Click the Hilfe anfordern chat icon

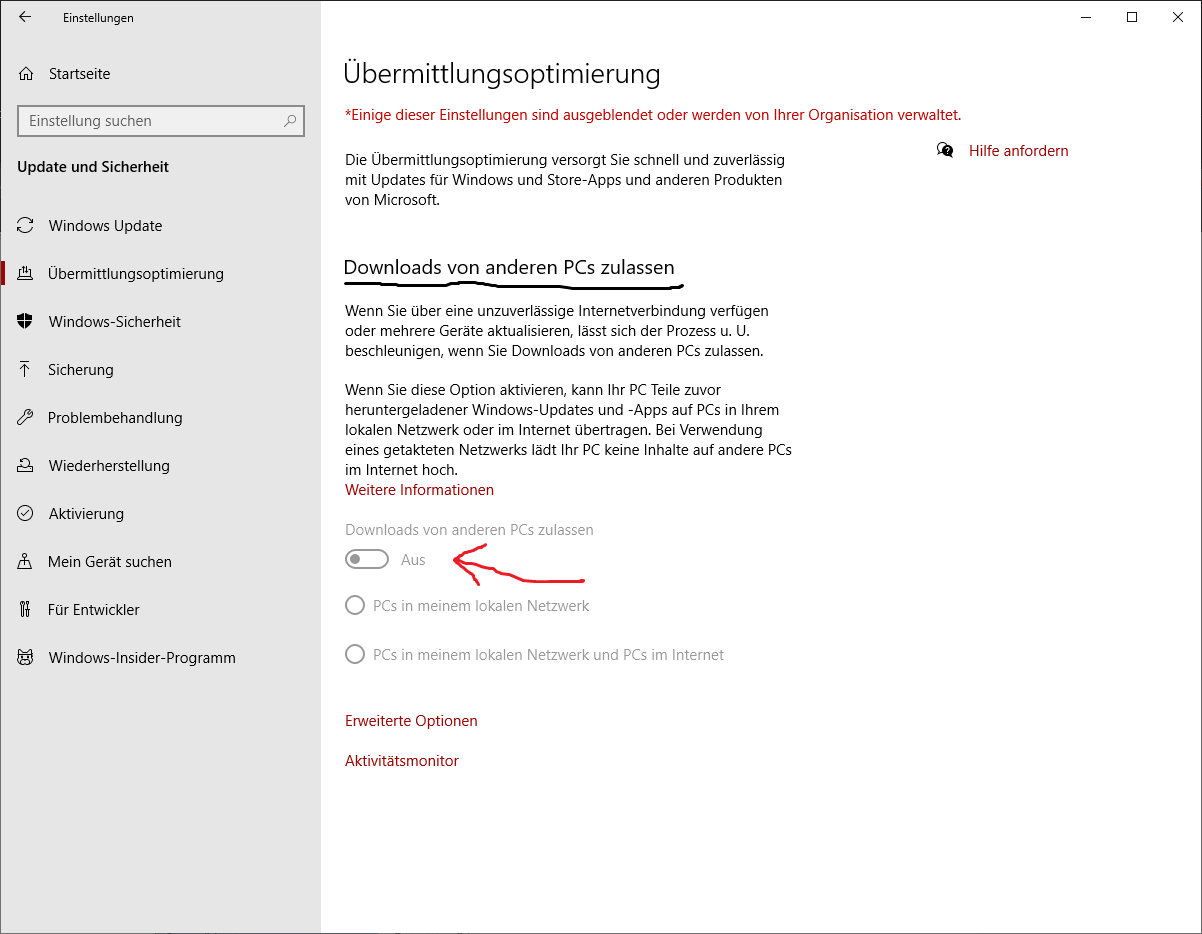coord(945,151)
